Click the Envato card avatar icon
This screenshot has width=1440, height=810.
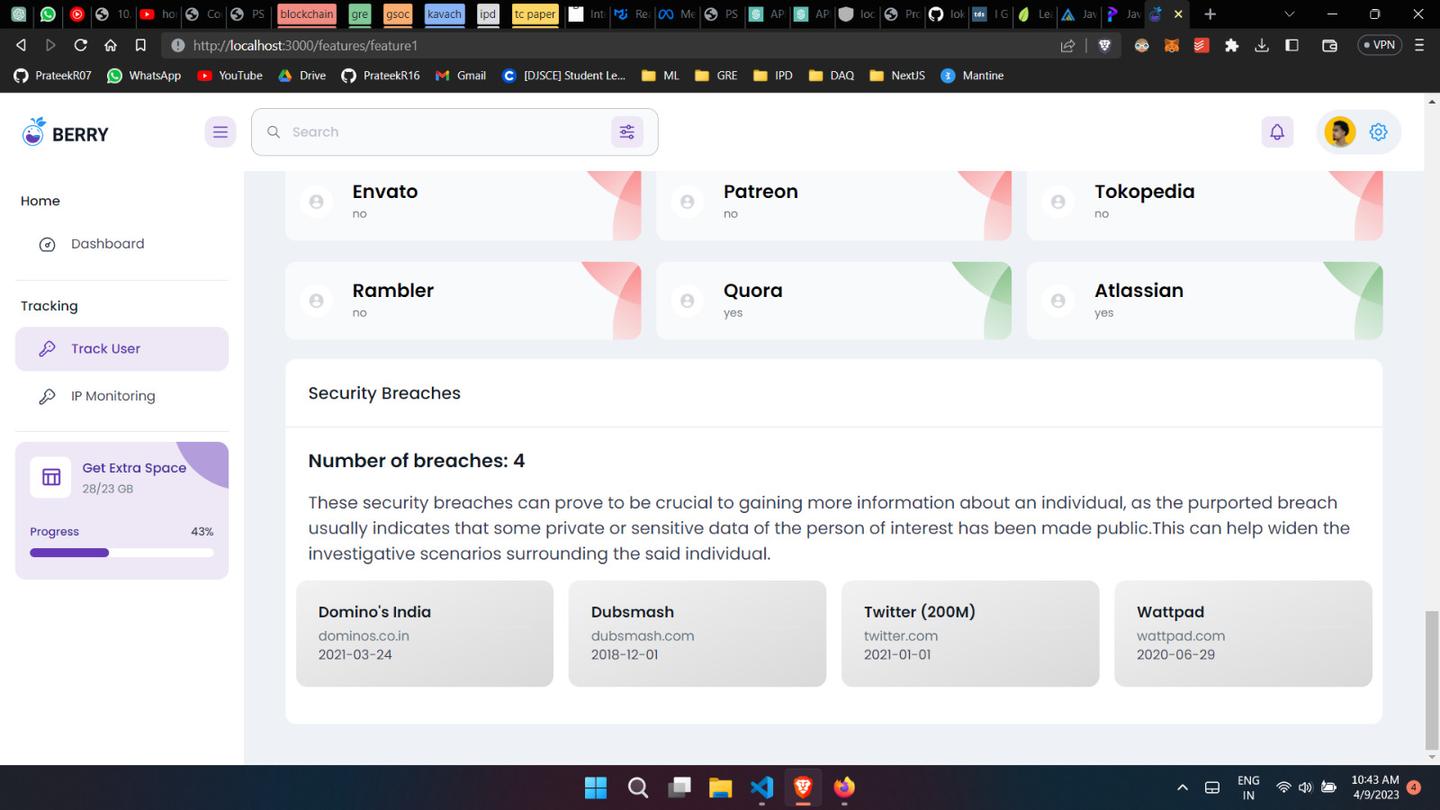pos(316,201)
